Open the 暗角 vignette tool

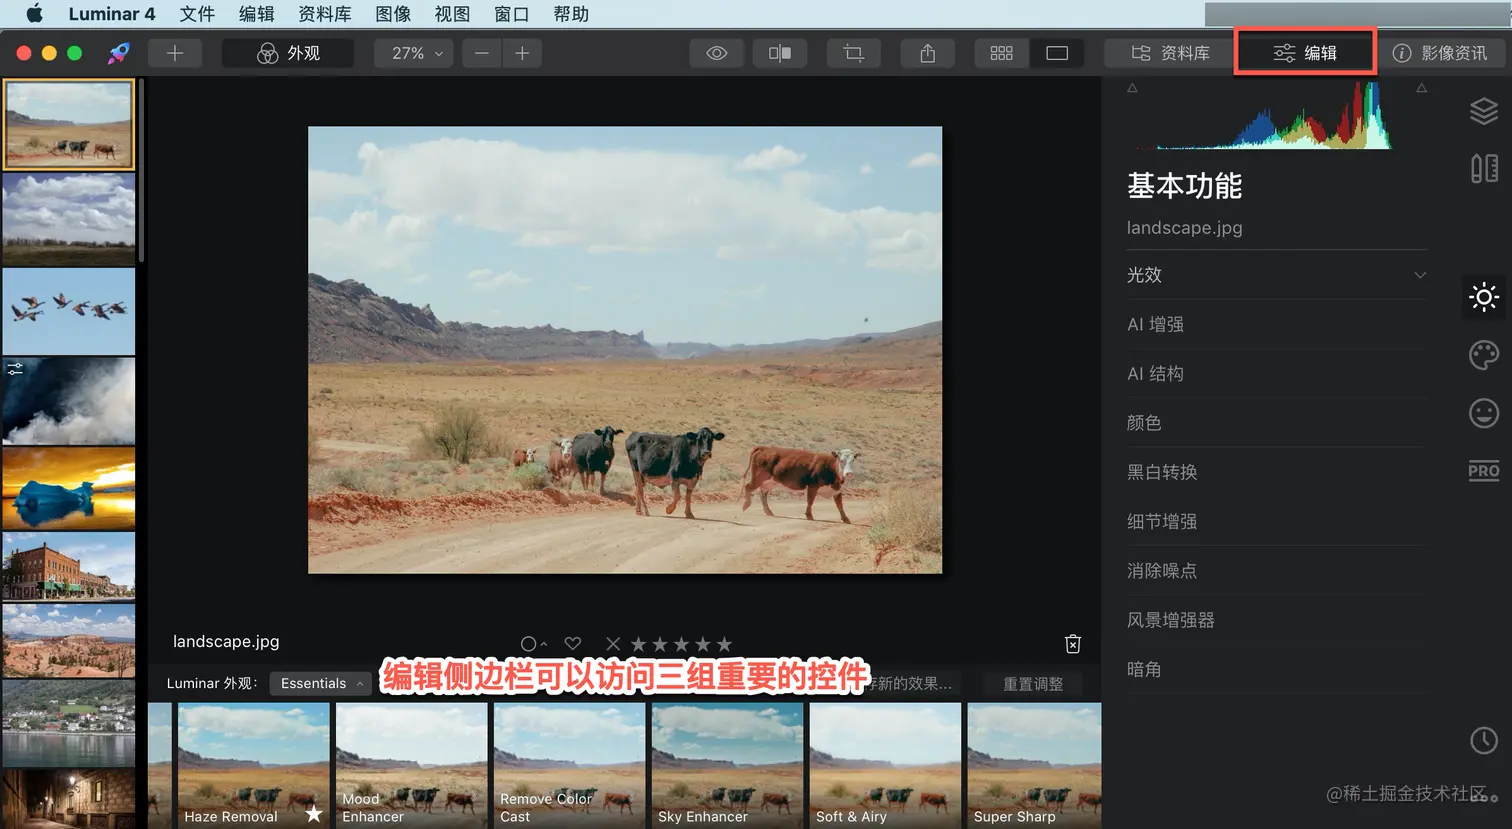(1276, 669)
